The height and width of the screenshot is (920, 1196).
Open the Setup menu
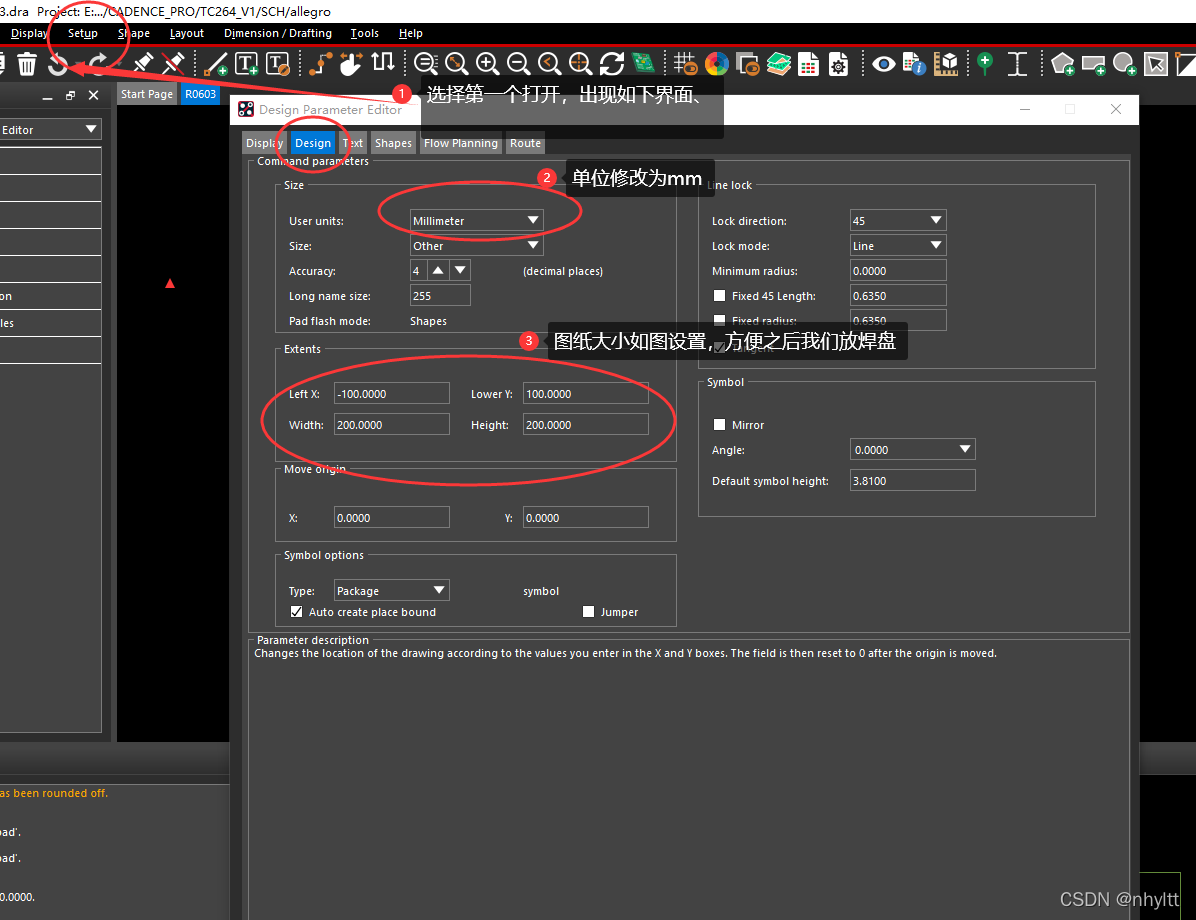(83, 33)
